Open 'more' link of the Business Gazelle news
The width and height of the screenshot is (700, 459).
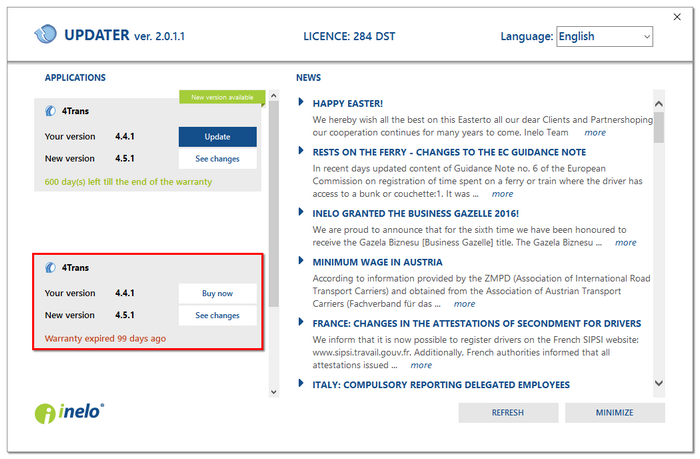(625, 242)
